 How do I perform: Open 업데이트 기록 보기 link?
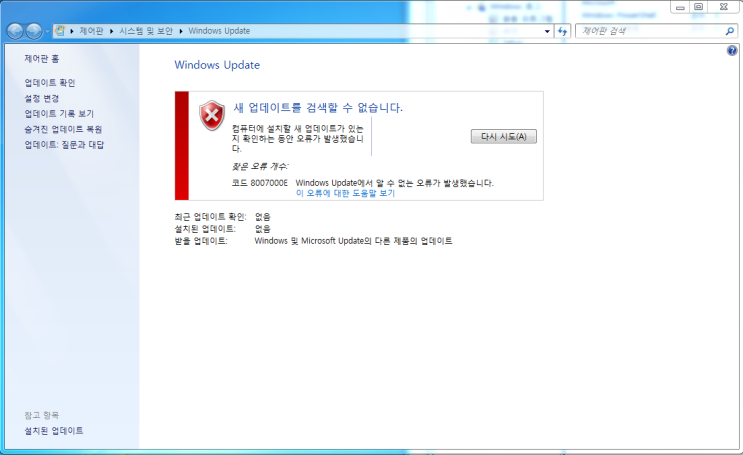(59, 114)
